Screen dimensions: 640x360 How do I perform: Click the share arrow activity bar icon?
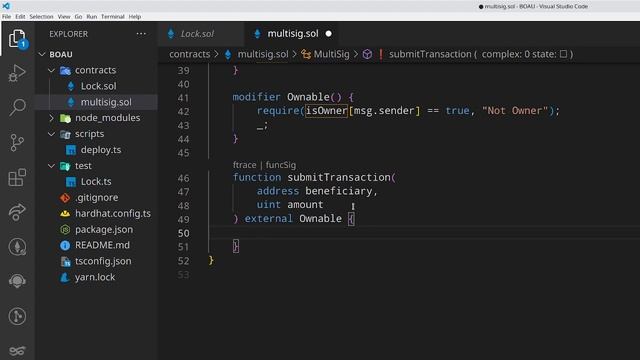[x=17, y=212]
